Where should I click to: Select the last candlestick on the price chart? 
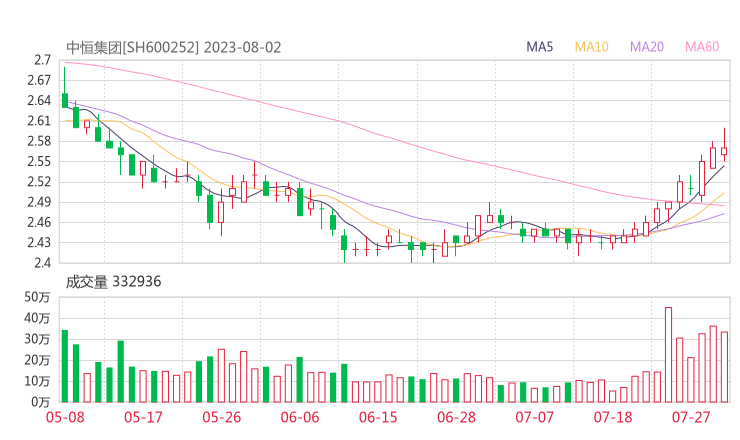[x=724, y=145]
